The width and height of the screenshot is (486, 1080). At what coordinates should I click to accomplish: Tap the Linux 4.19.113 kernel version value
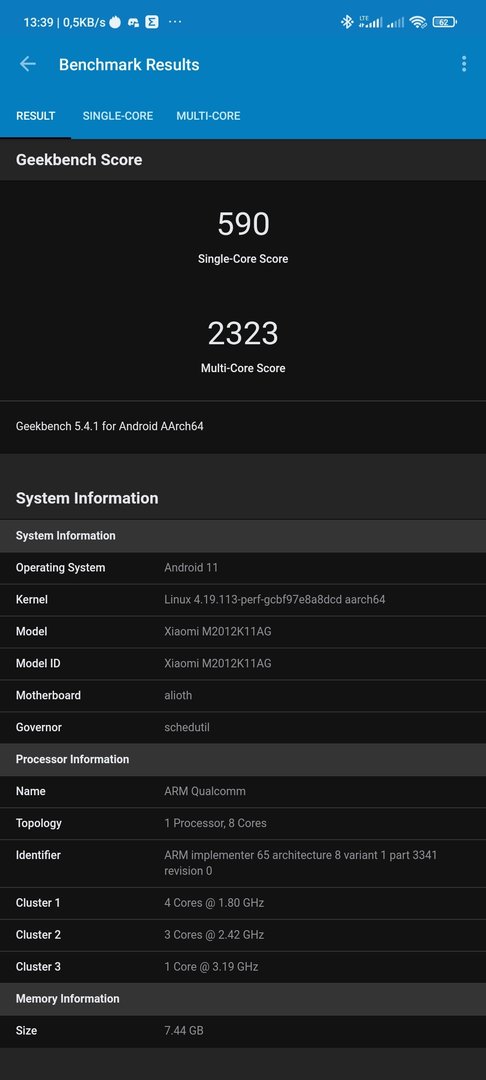tap(275, 600)
